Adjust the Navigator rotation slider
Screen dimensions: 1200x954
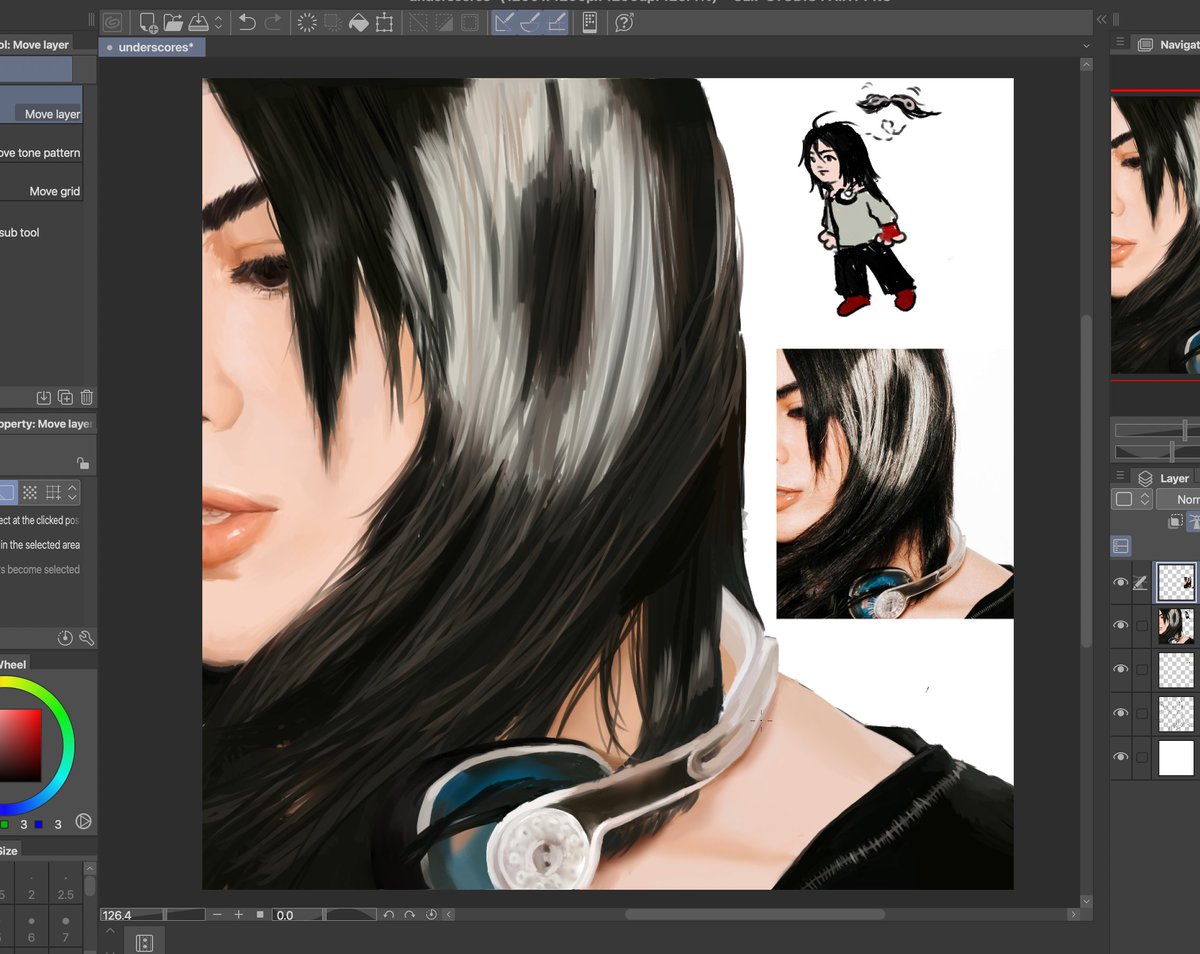(x=1157, y=452)
